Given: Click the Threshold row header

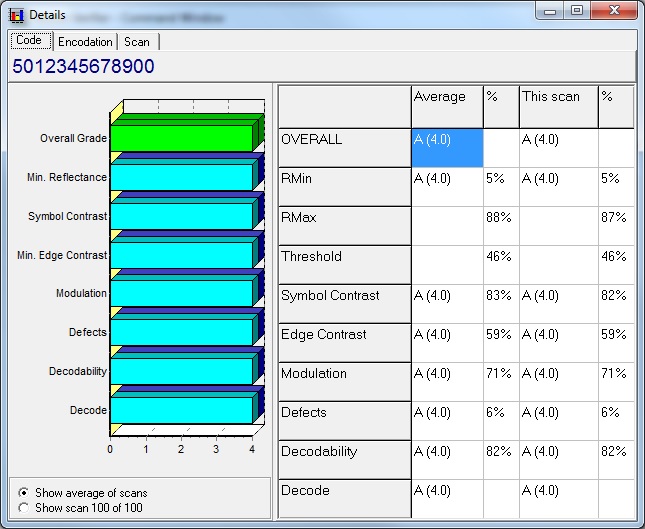Looking at the screenshot, I should pos(345,265).
